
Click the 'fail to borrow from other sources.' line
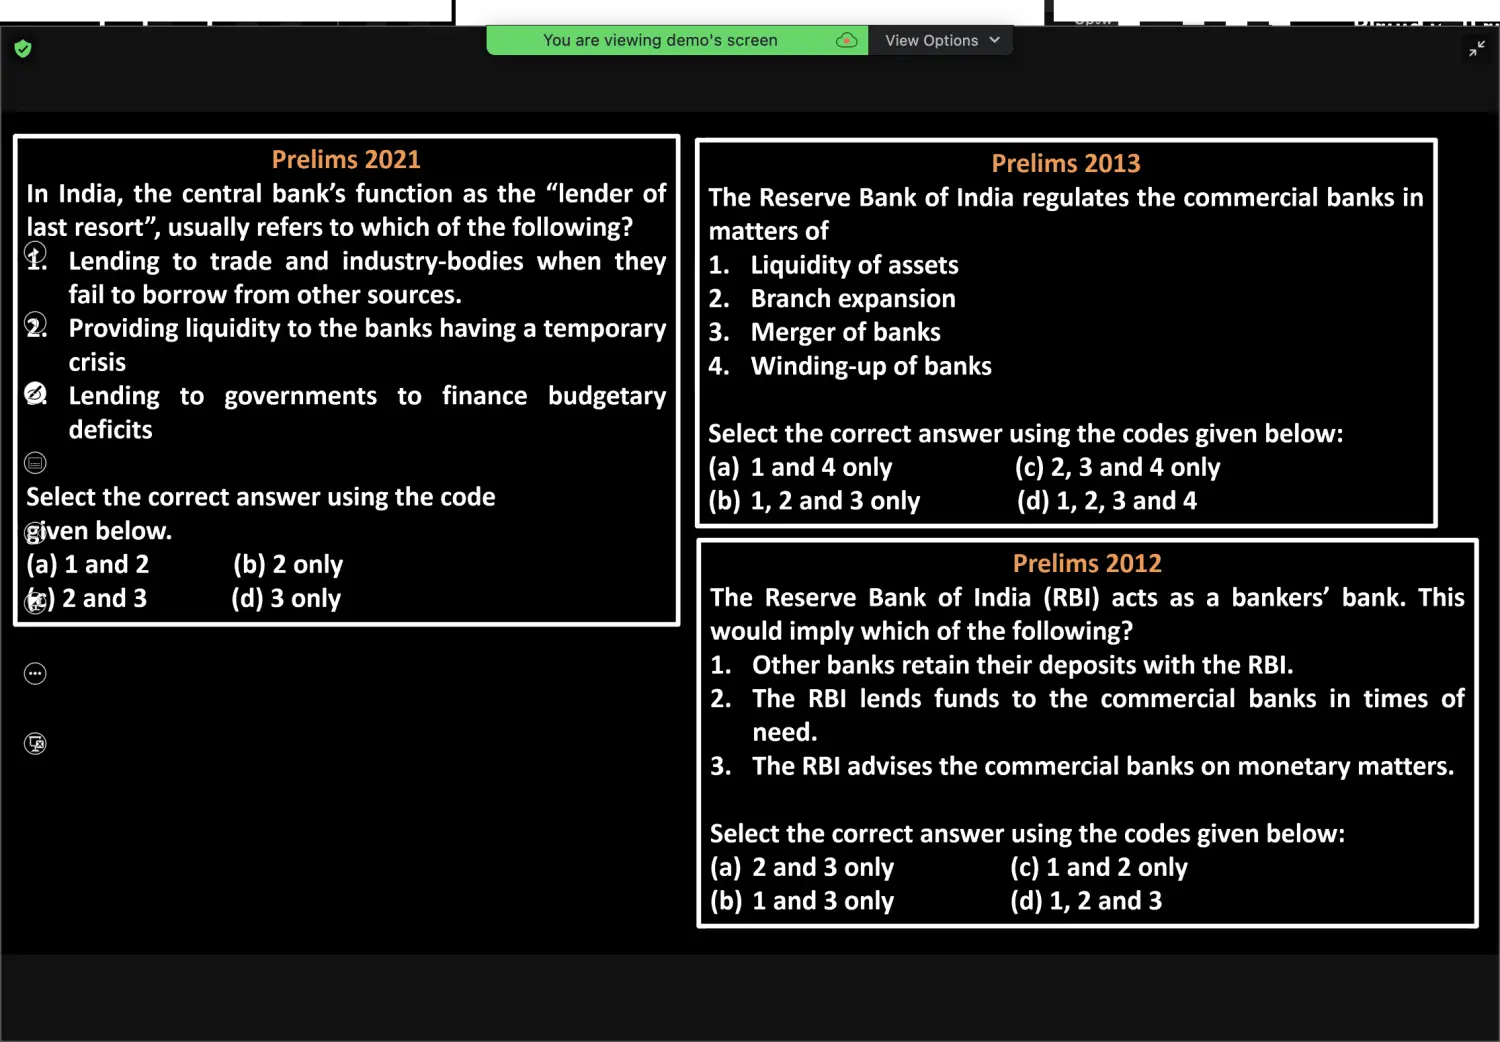pos(265,295)
